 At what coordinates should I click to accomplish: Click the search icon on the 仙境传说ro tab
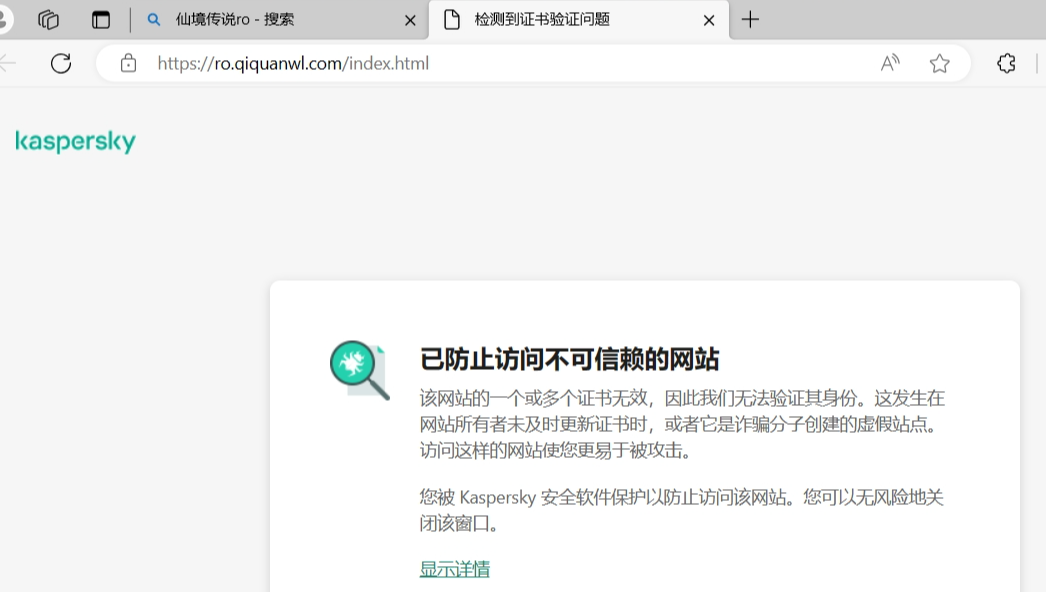[153, 20]
